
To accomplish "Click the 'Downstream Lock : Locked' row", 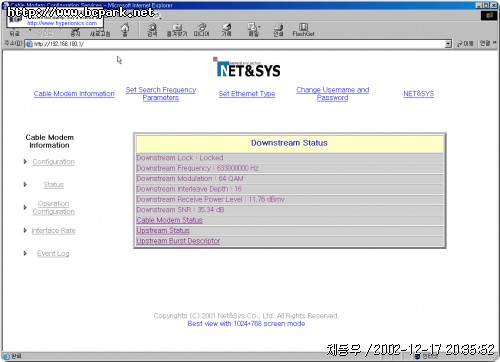I will (x=289, y=158).
